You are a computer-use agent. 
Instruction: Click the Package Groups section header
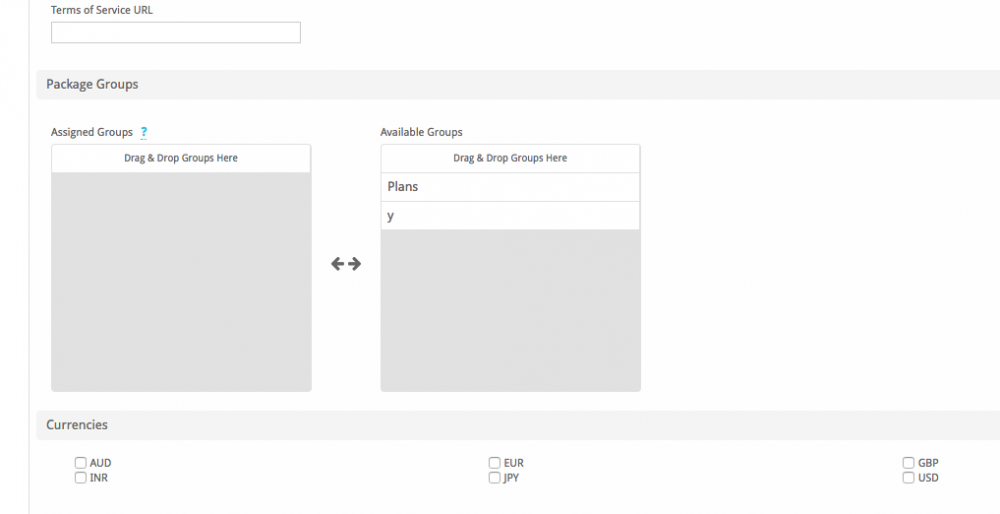point(518,84)
